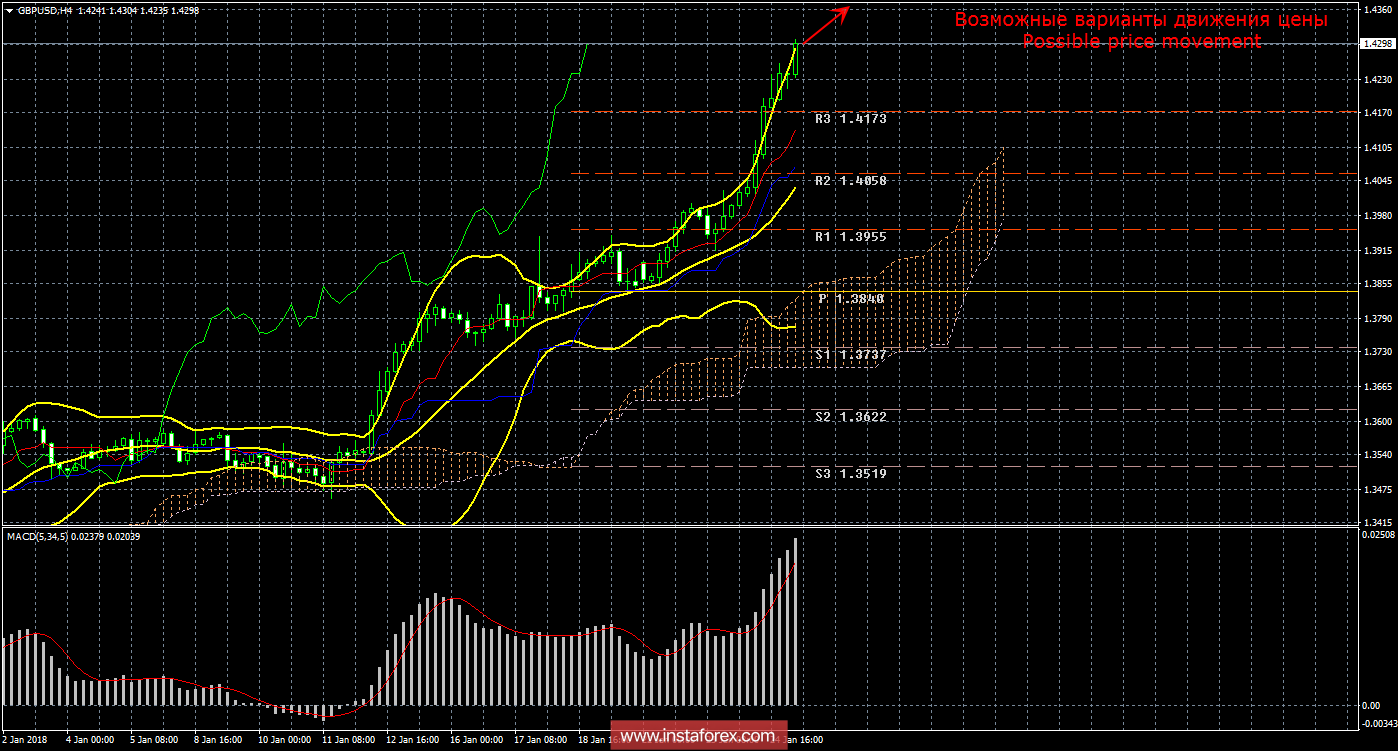Click the current price tag 1.4298
The image size is (1398, 751).
[x=1377, y=44]
